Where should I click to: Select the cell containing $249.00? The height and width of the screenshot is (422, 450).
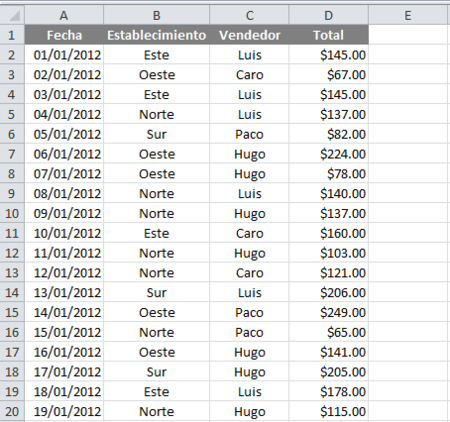coord(329,312)
